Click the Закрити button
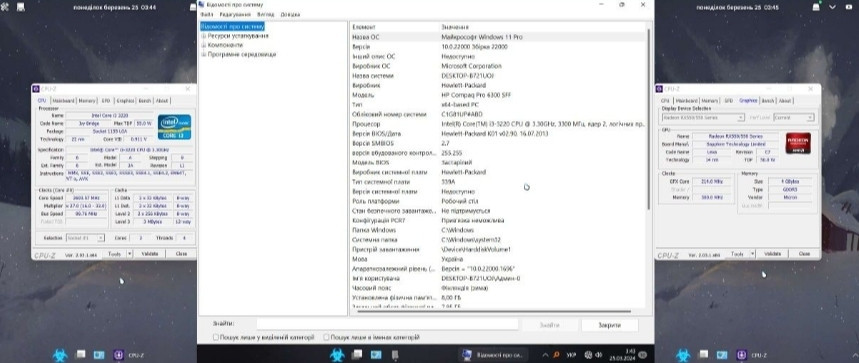 pos(610,325)
